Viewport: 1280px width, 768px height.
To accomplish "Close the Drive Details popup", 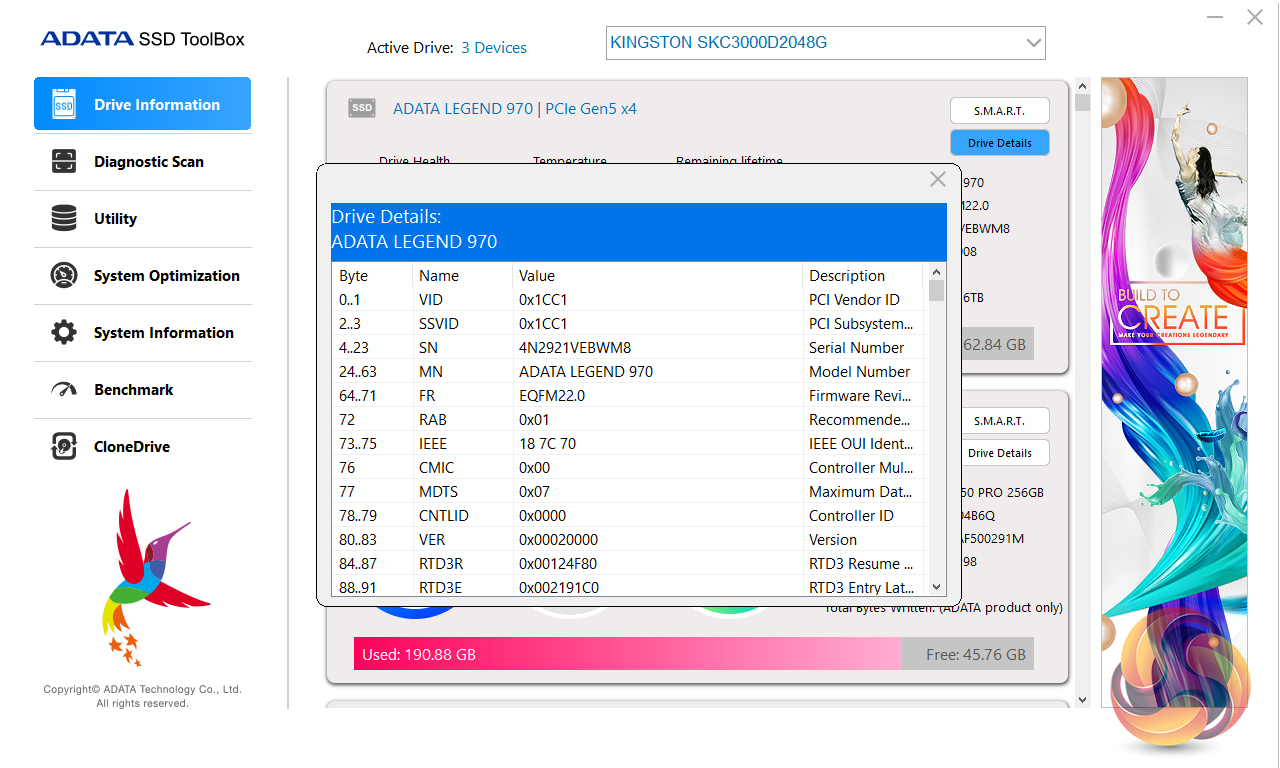I will [x=937, y=180].
